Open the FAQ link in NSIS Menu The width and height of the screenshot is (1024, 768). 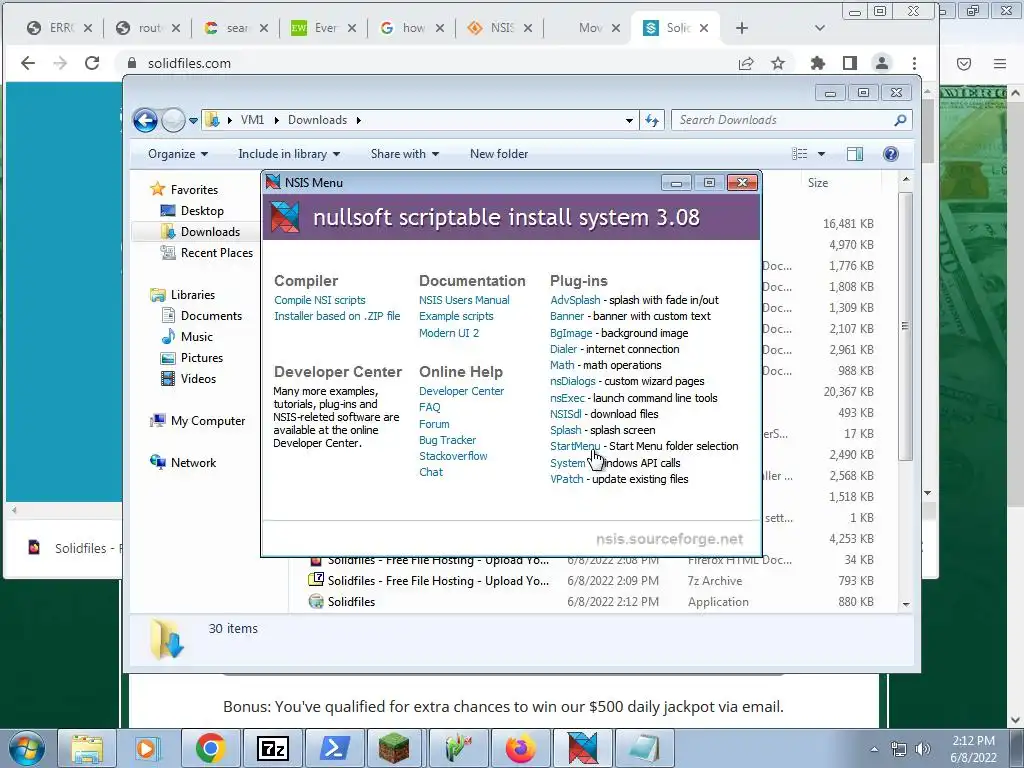(x=430, y=407)
